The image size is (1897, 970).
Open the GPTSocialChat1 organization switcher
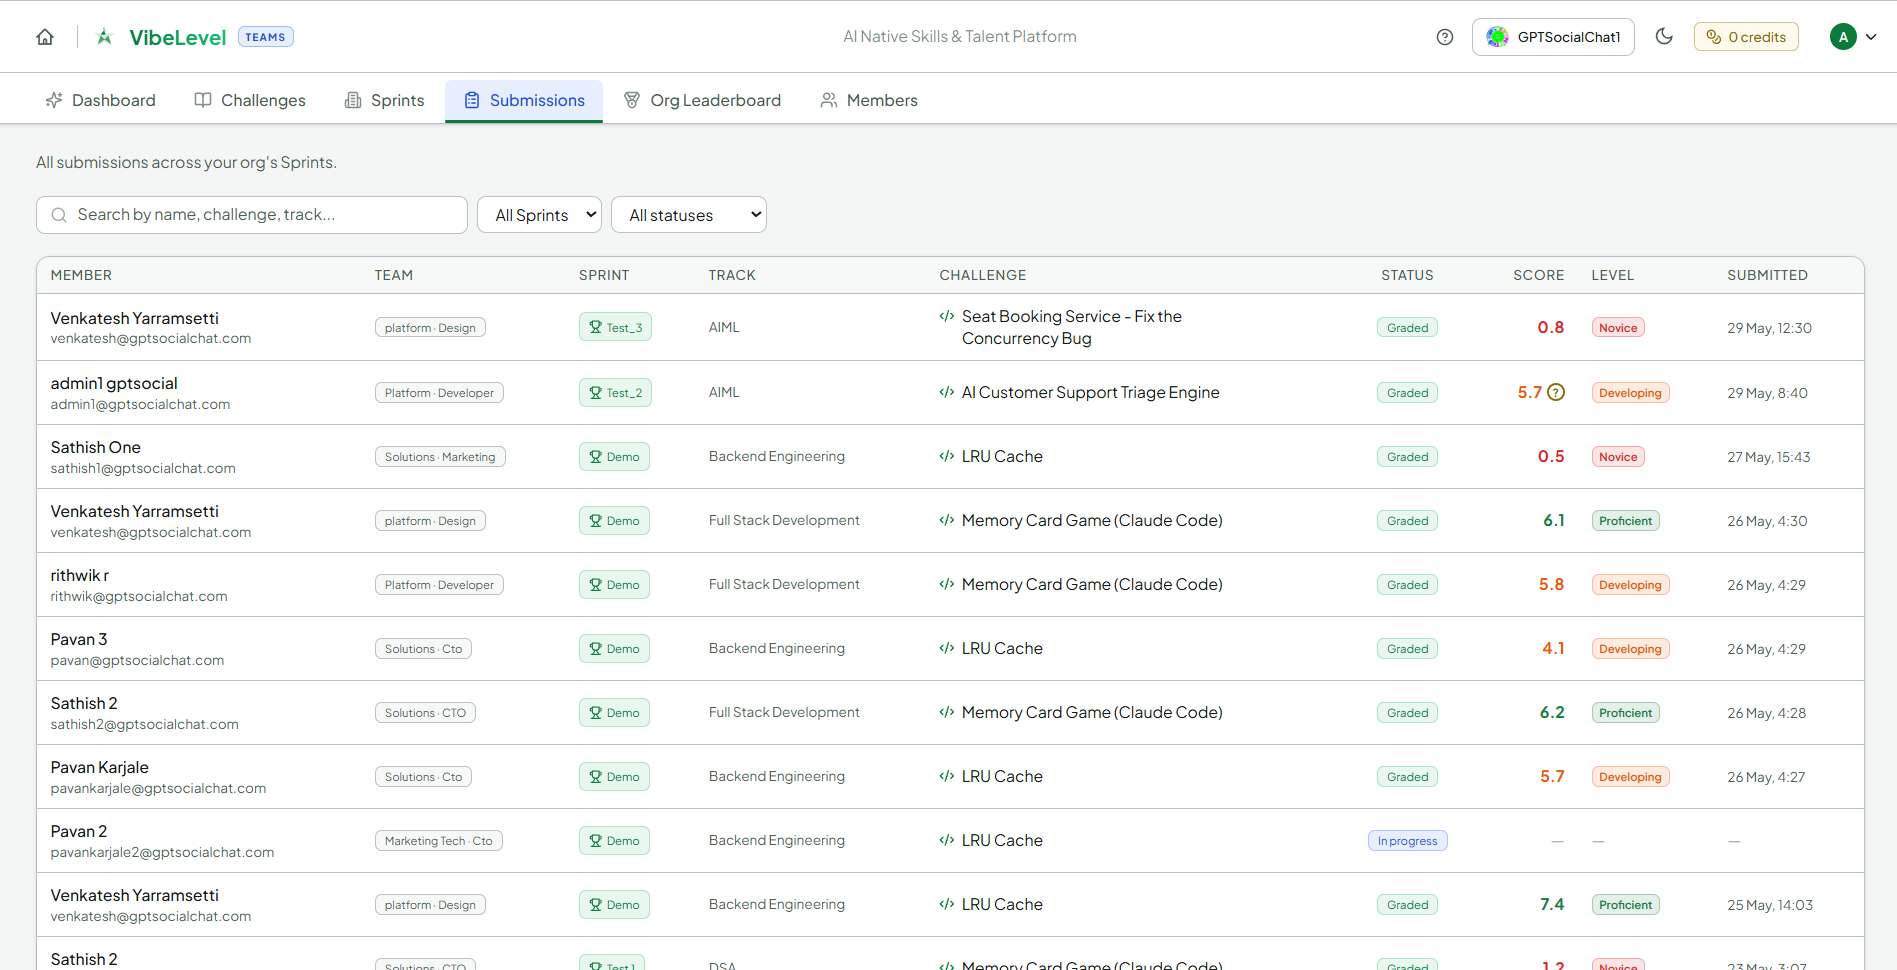pos(1553,37)
